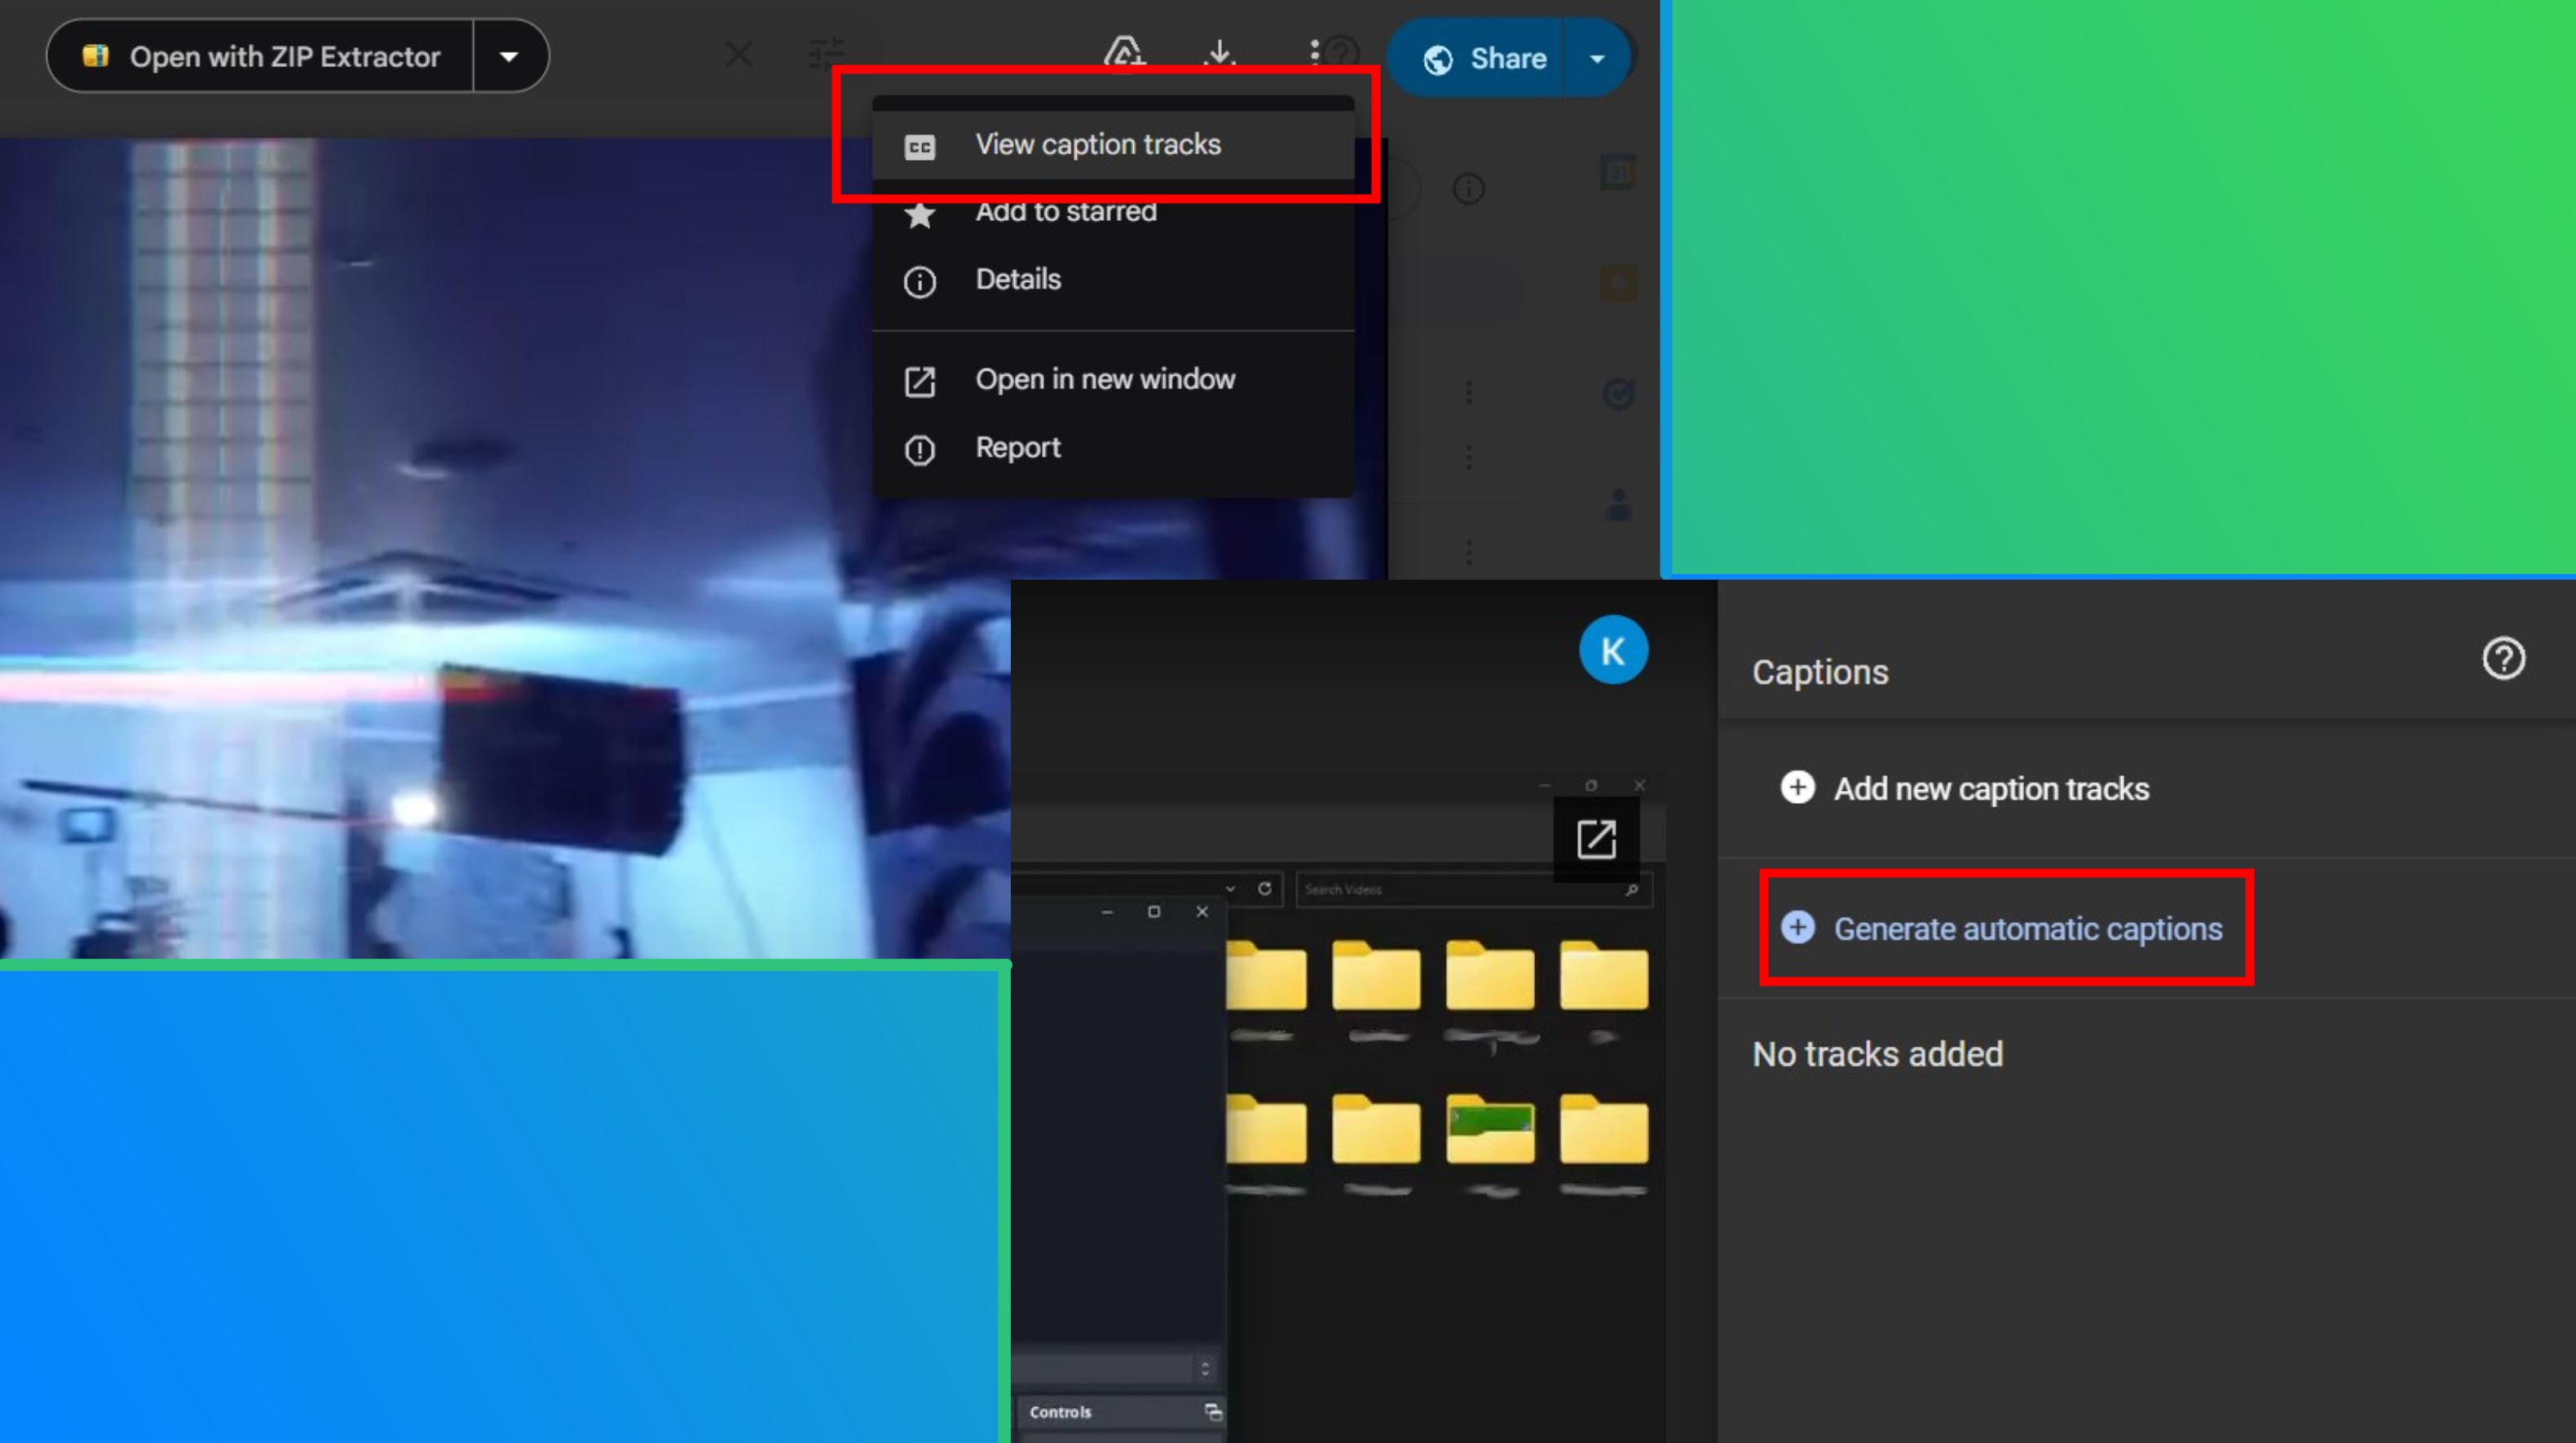Click the Add new caption tracks plus icon
The image size is (2576, 1443).
click(x=1799, y=788)
